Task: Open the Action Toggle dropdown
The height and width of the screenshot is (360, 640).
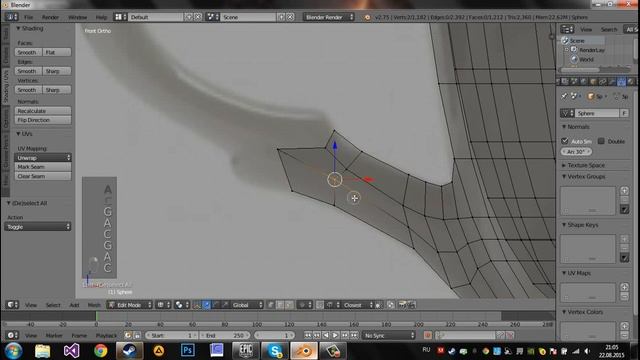Action: (38, 227)
